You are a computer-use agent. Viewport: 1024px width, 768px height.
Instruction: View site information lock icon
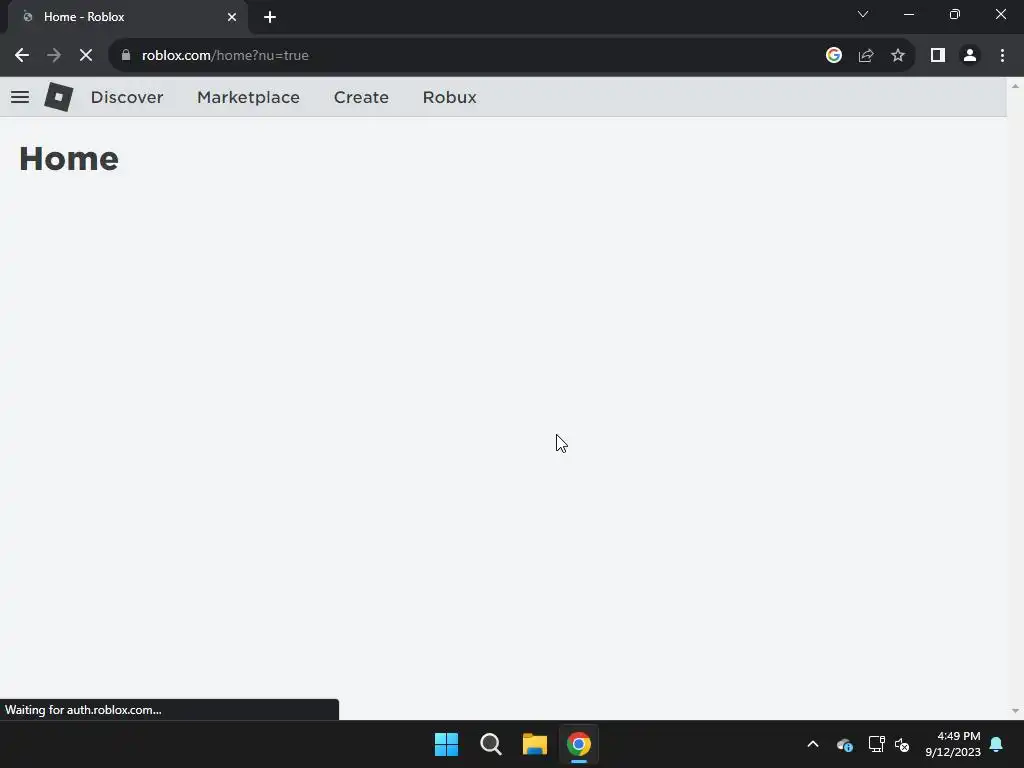pyautogui.click(x=126, y=56)
